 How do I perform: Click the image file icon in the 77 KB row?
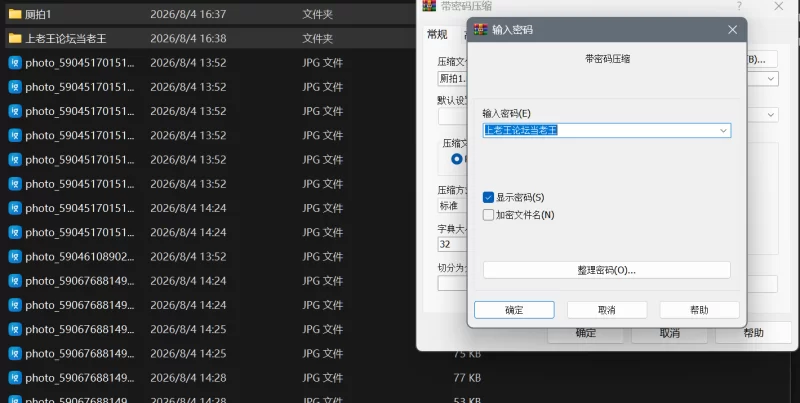click(x=15, y=378)
